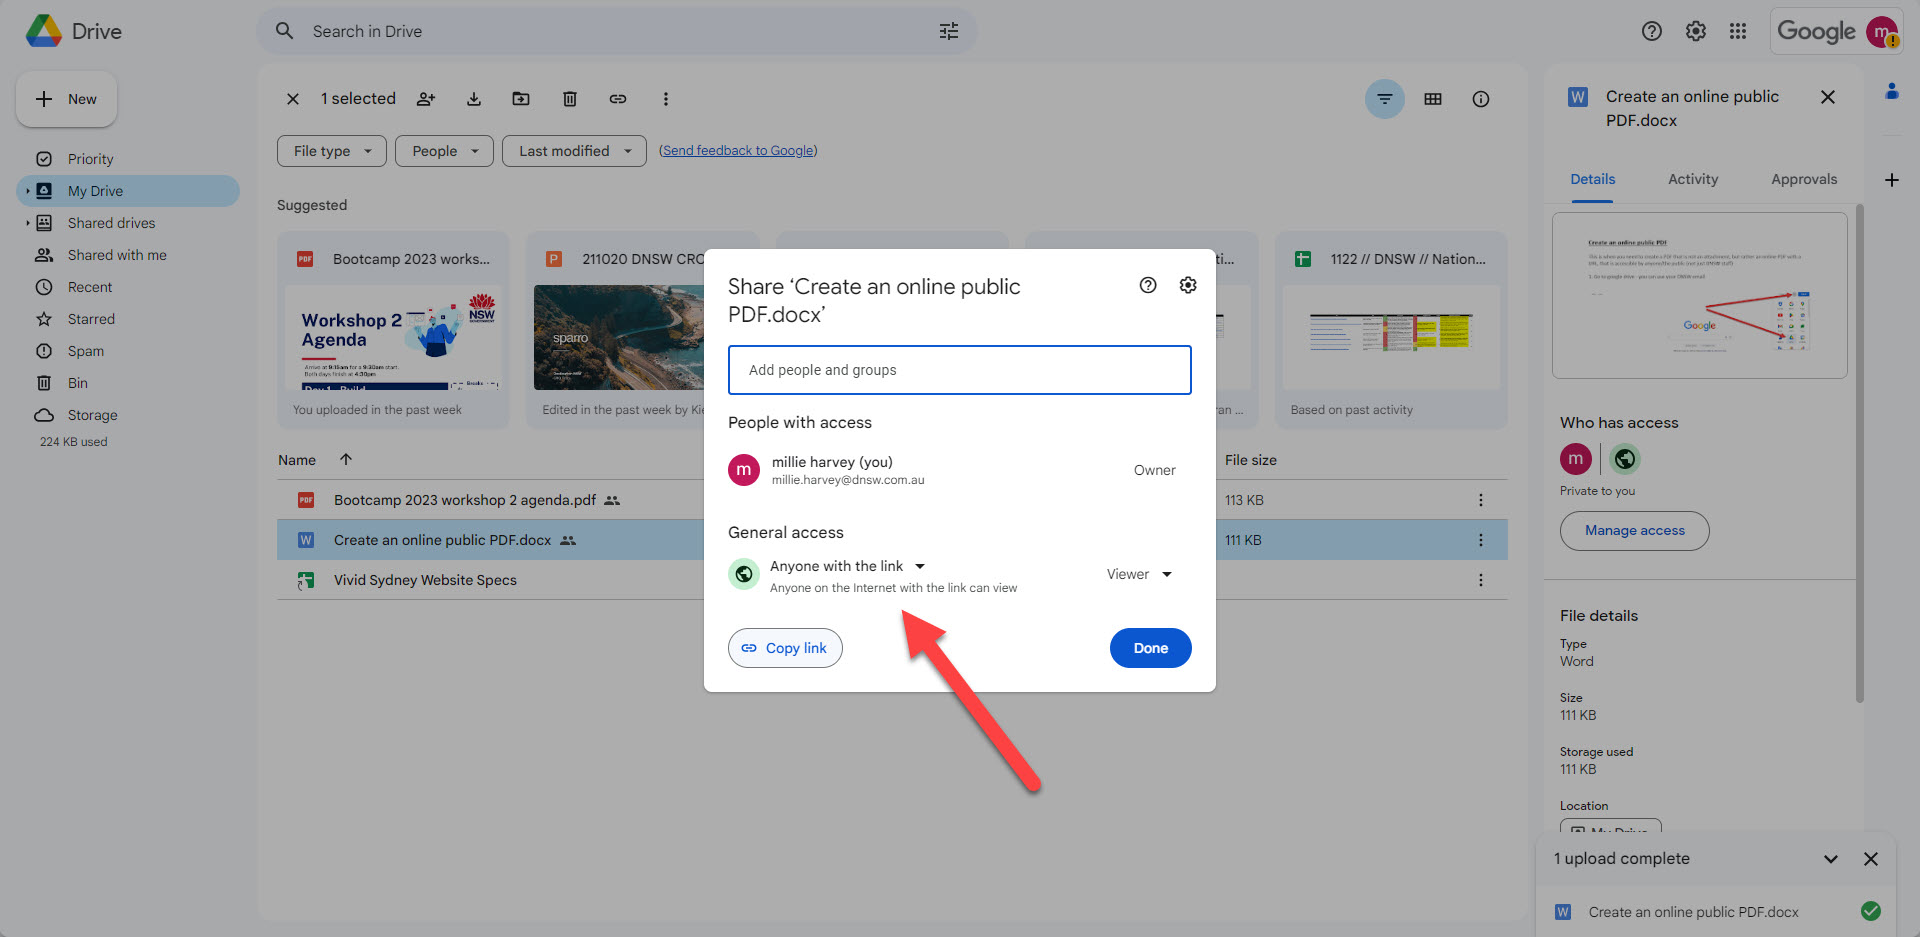Switch to Details tab

tap(1592, 179)
